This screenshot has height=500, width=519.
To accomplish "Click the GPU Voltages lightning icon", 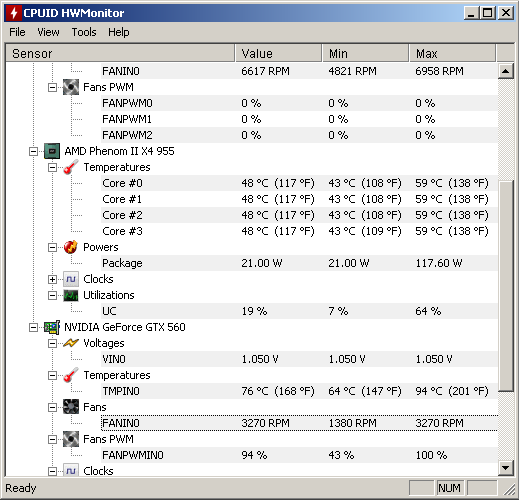I will (71, 343).
